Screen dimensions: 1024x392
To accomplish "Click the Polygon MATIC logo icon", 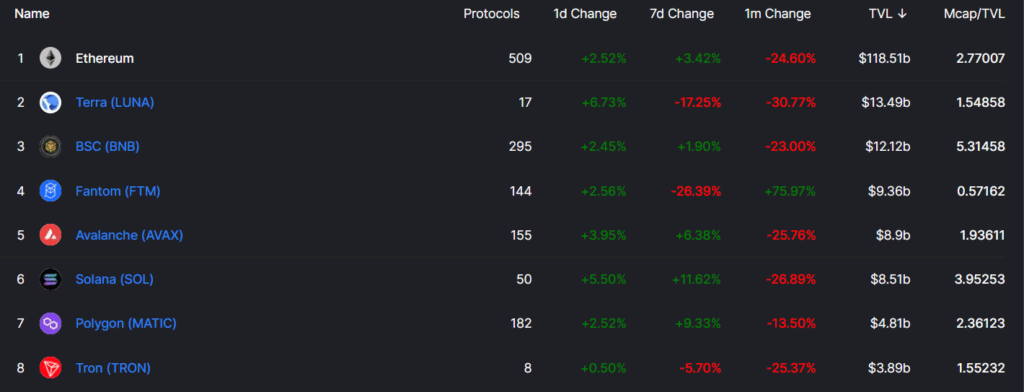I will [50, 323].
